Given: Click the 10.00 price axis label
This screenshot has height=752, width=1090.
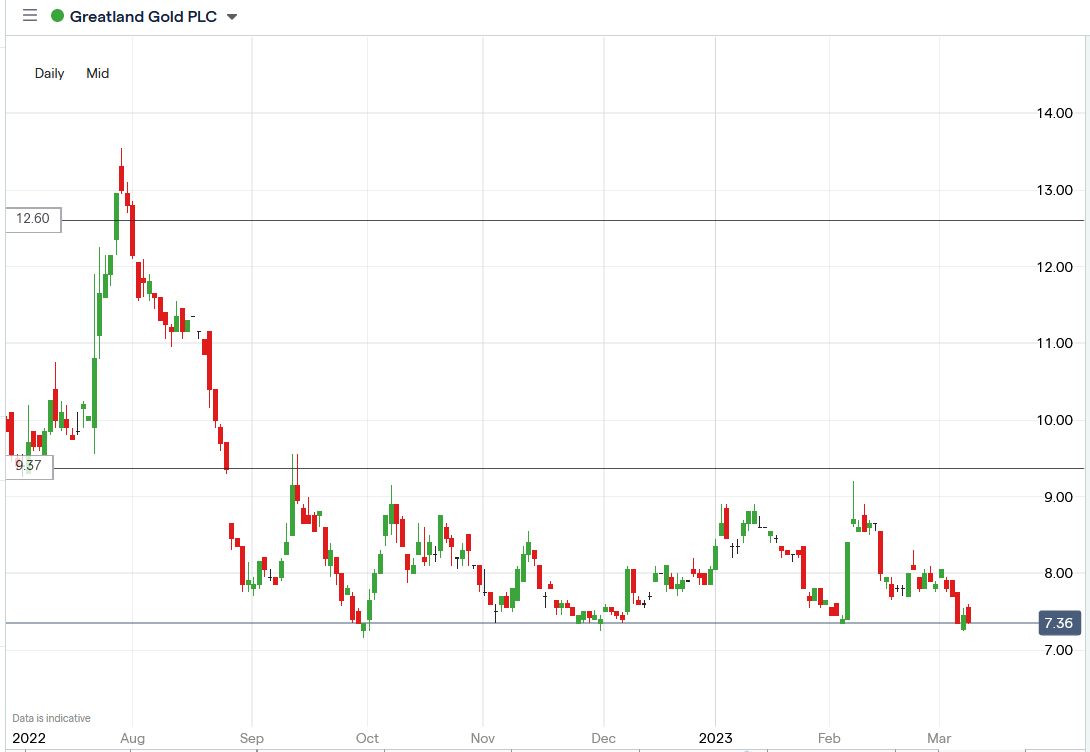Looking at the screenshot, I should pos(1055,420).
